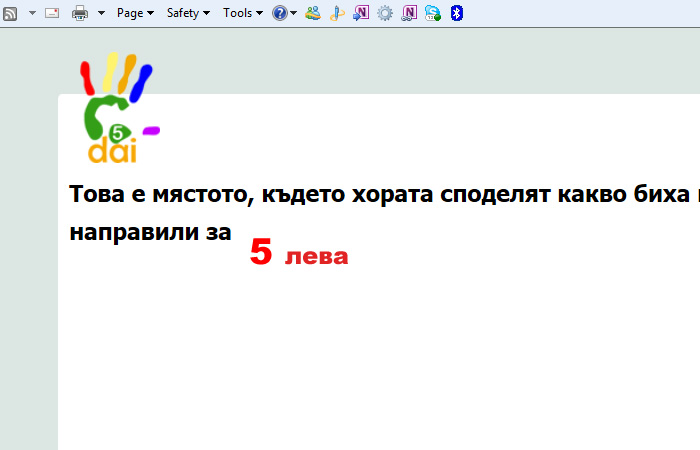The width and height of the screenshot is (700, 450).
Task: Click the orange music note toolbar icon
Action: tap(337, 13)
